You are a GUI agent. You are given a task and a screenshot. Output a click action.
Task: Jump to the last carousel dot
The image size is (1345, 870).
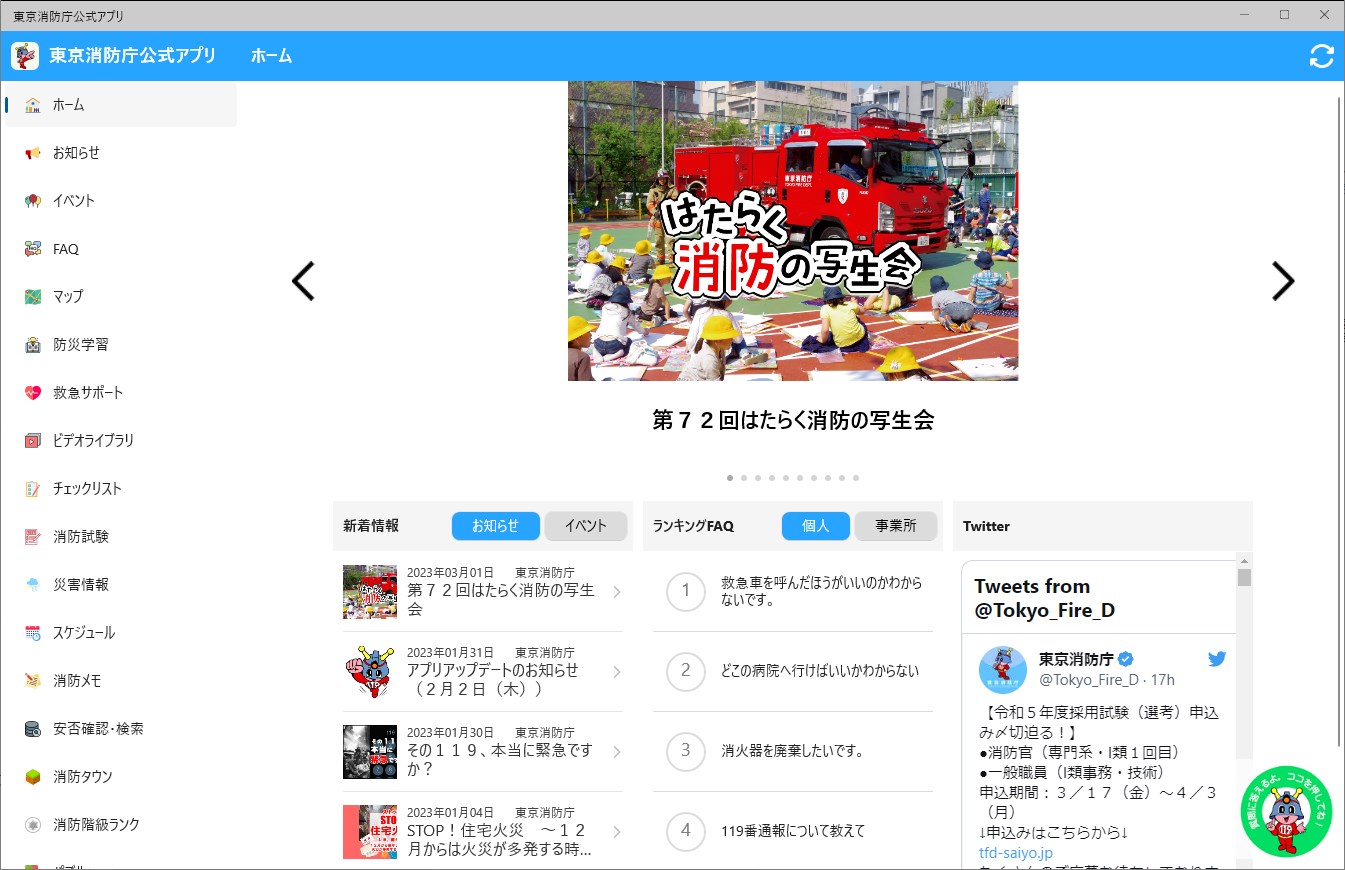(856, 478)
